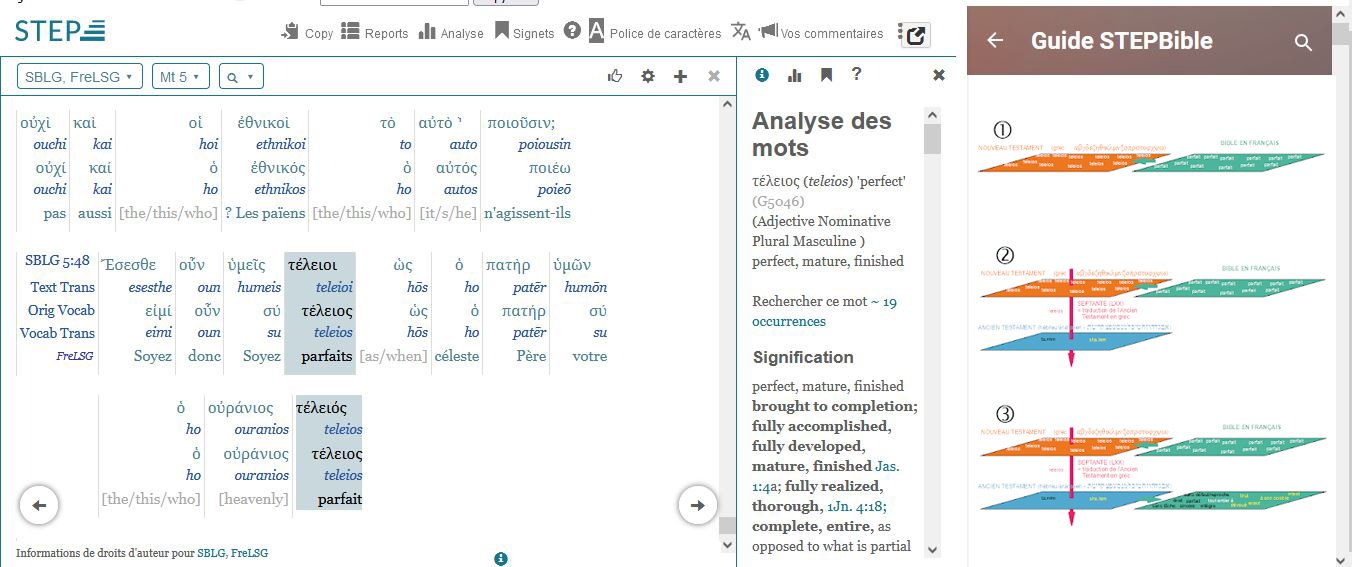Screen dimensions: 1352x567
Task: Switch to the sidebar statistics chart tab
Action: 795,75
